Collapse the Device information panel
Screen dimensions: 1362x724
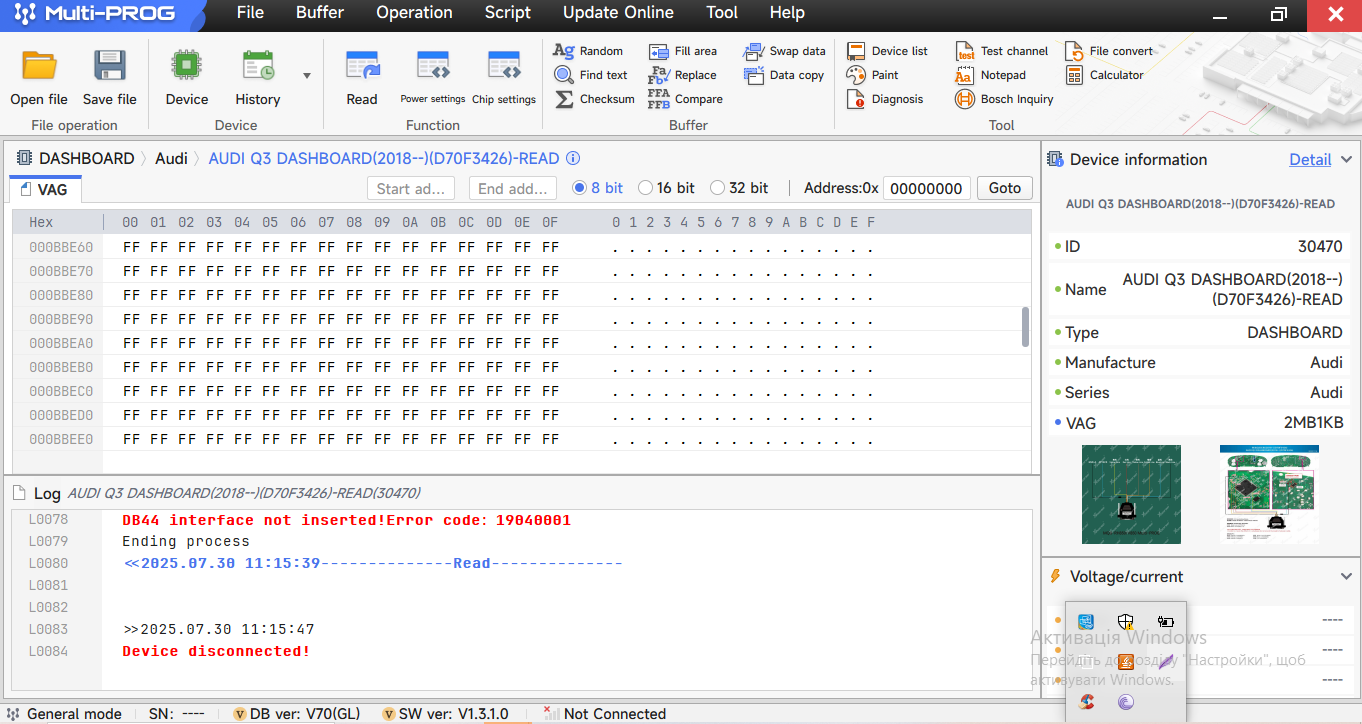1346,159
